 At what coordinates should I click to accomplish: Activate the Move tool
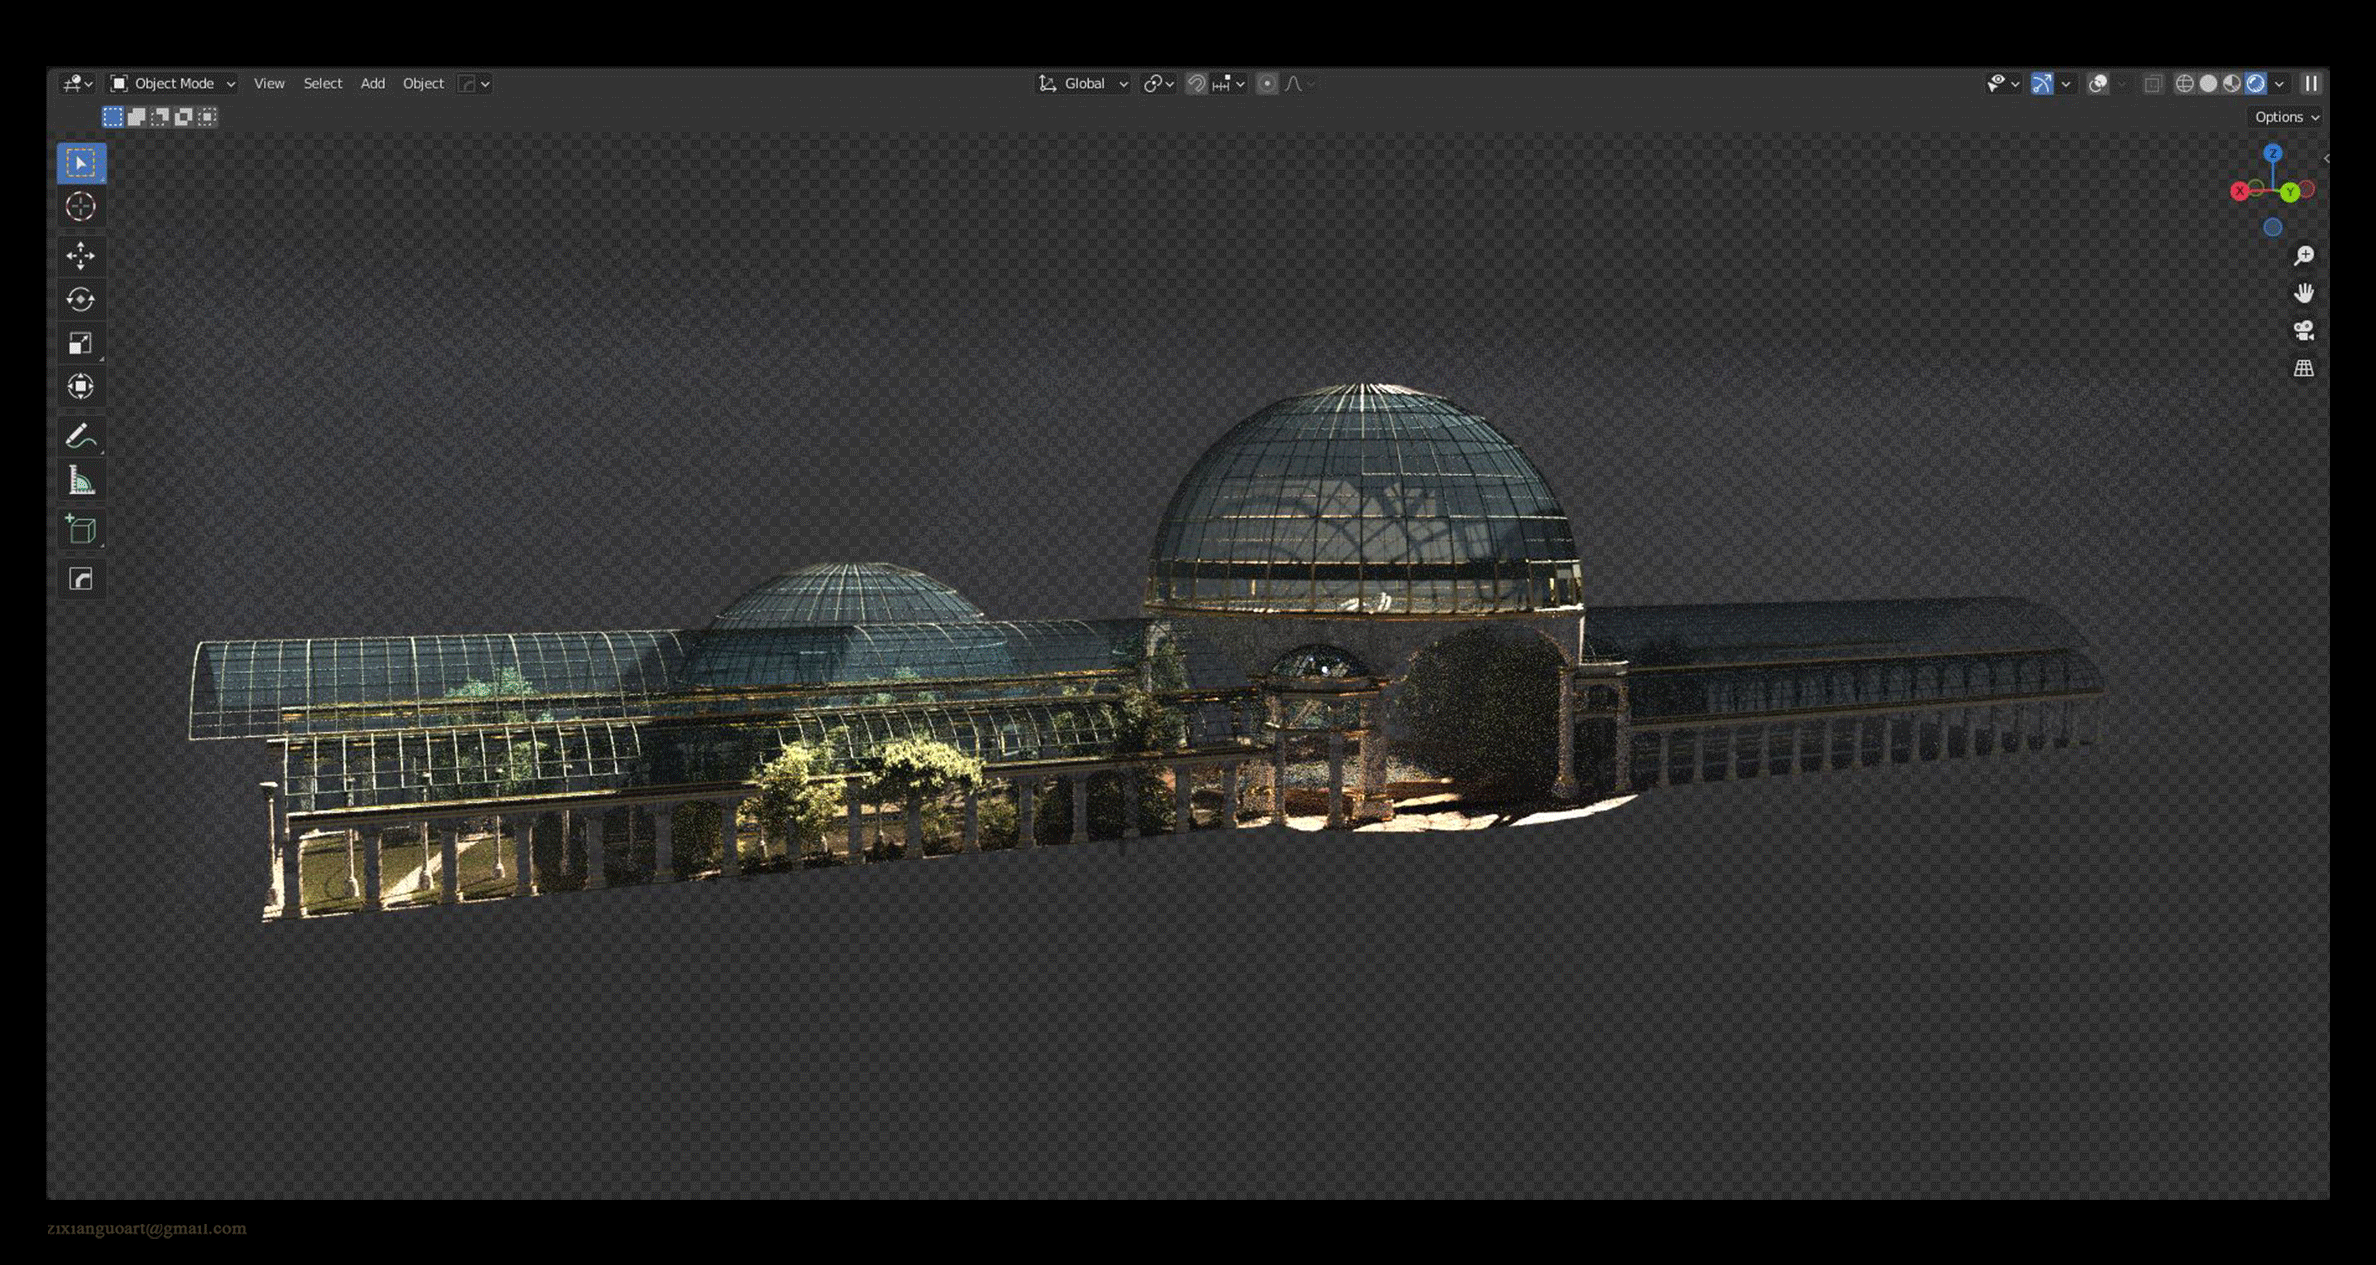[x=81, y=255]
